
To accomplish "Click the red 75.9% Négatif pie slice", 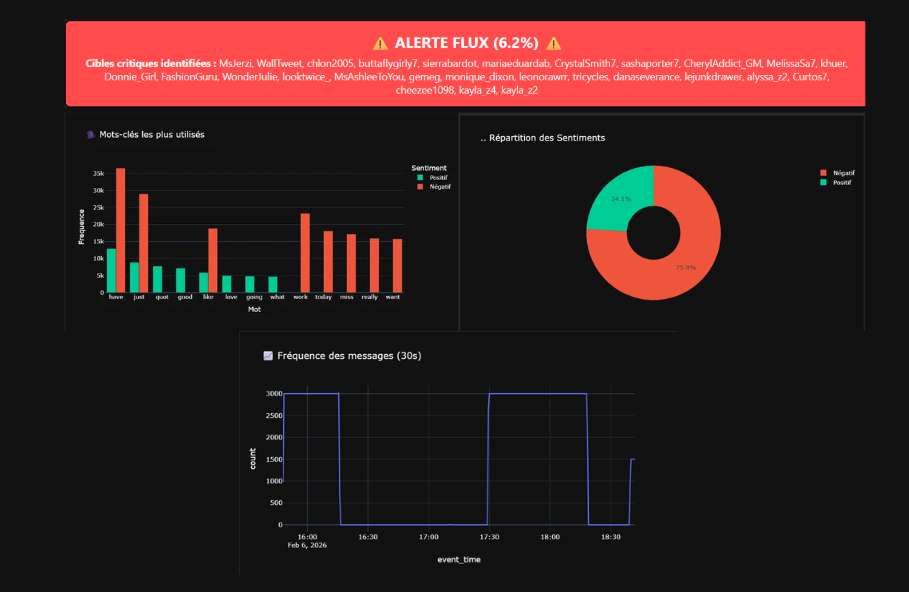I will click(680, 260).
